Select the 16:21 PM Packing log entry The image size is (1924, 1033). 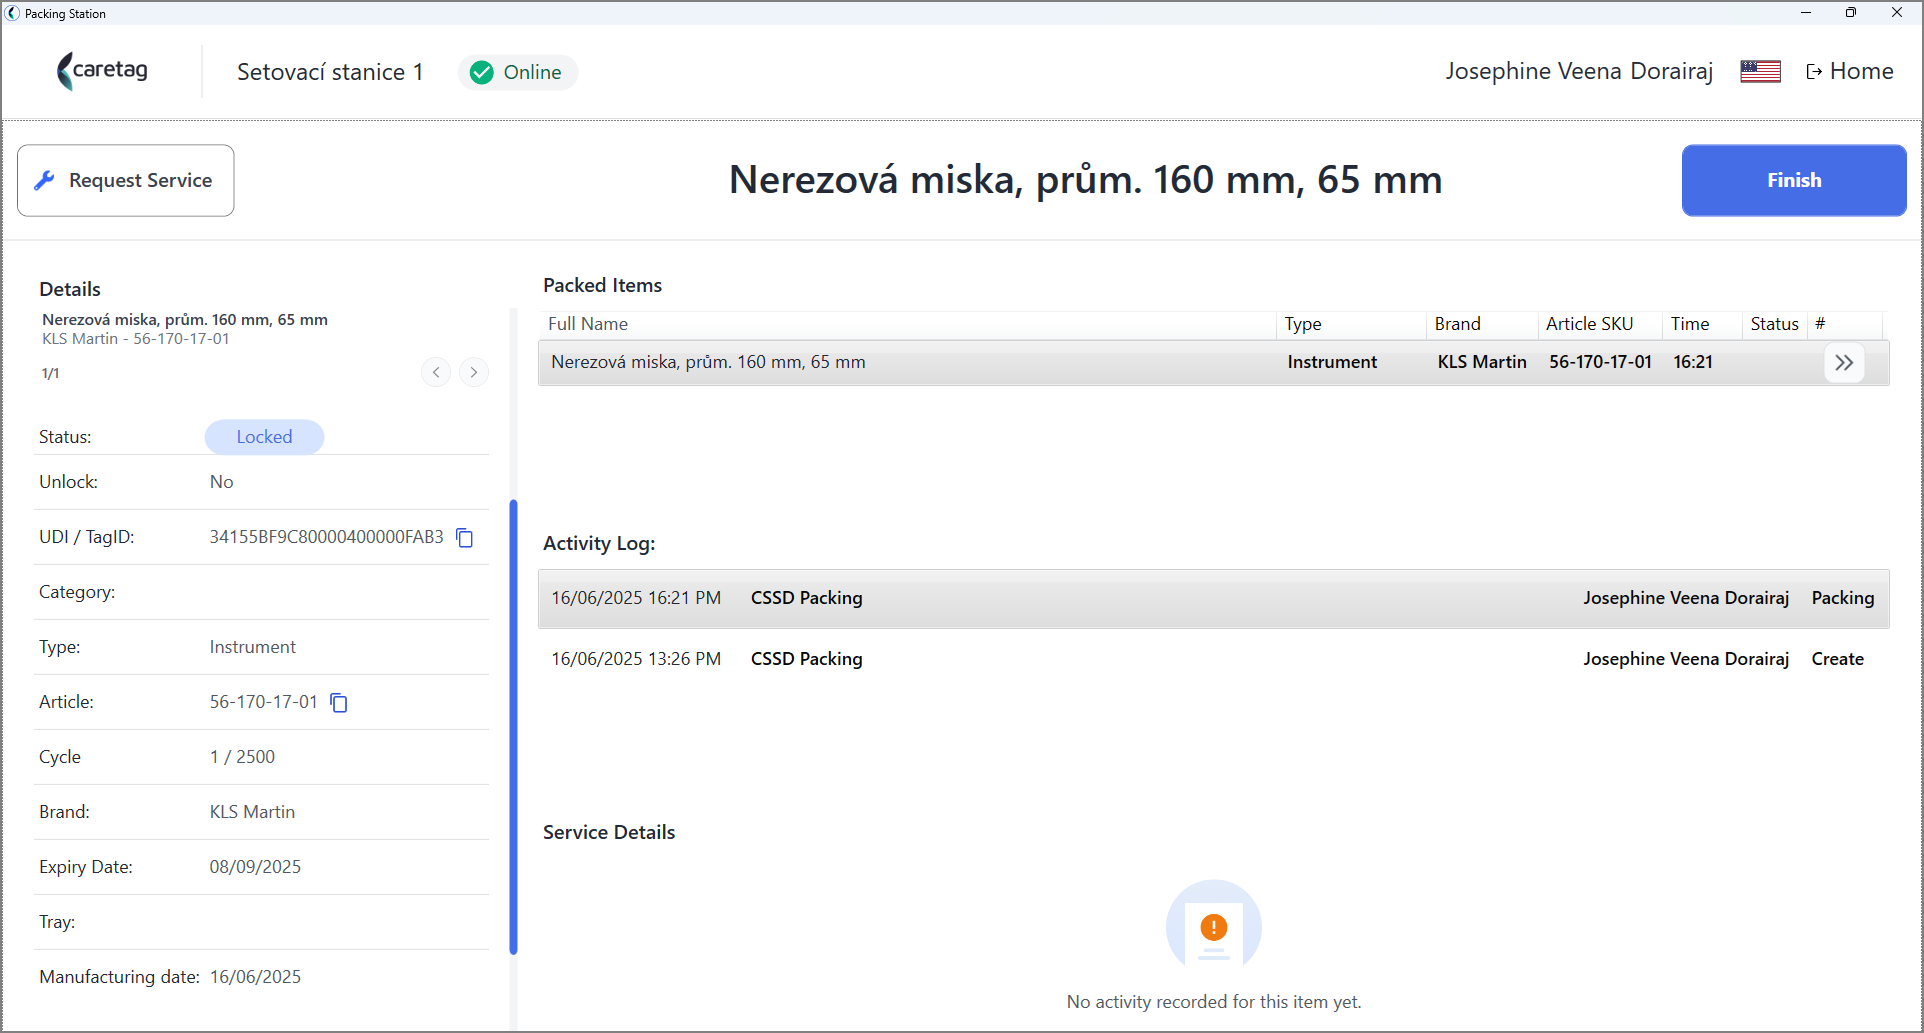[x=1213, y=599]
